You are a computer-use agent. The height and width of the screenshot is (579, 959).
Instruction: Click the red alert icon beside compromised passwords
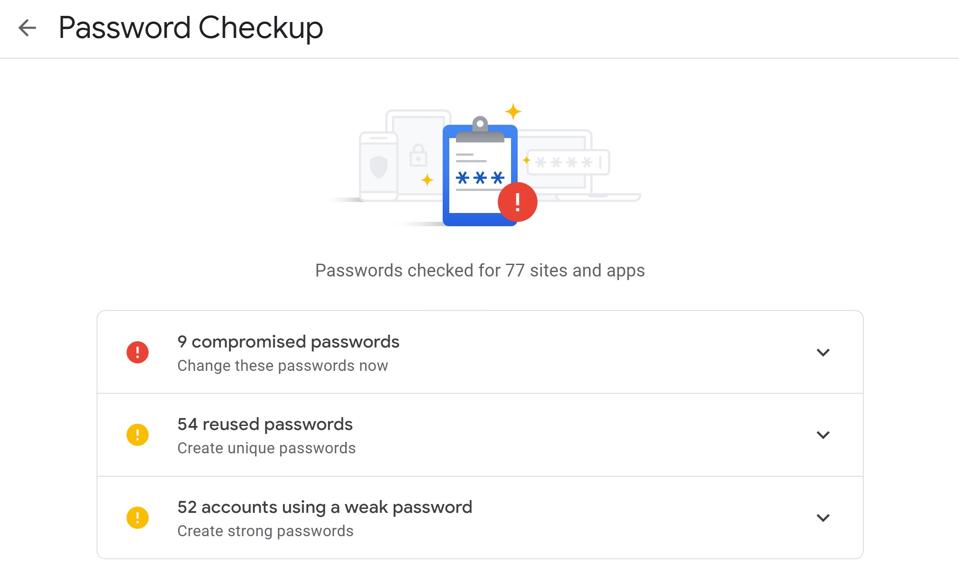point(137,352)
